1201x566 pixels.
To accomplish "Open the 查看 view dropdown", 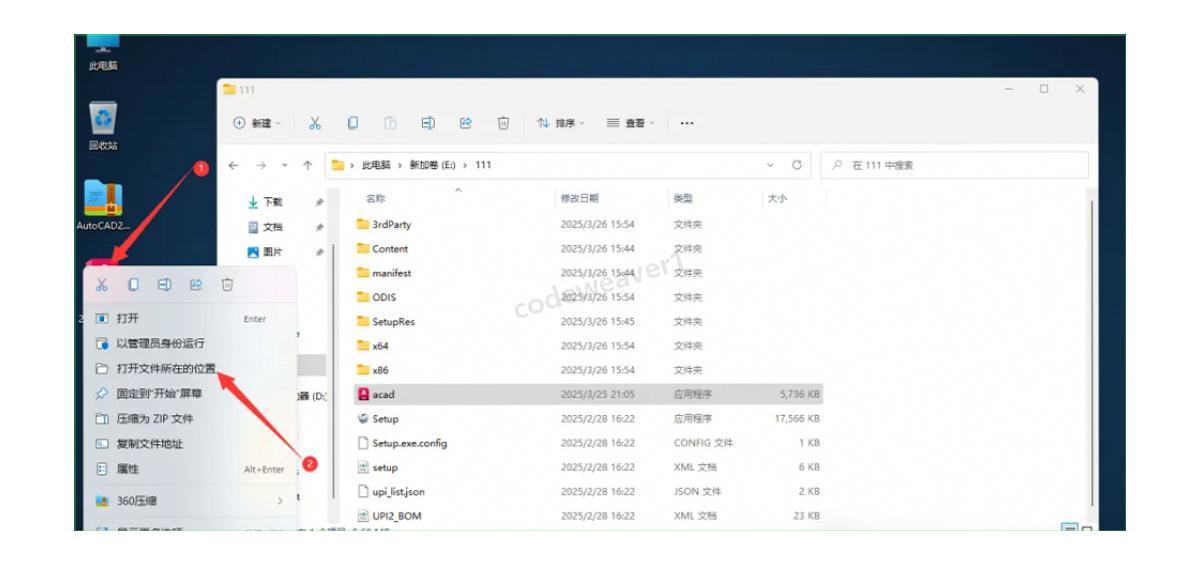I will [631, 123].
